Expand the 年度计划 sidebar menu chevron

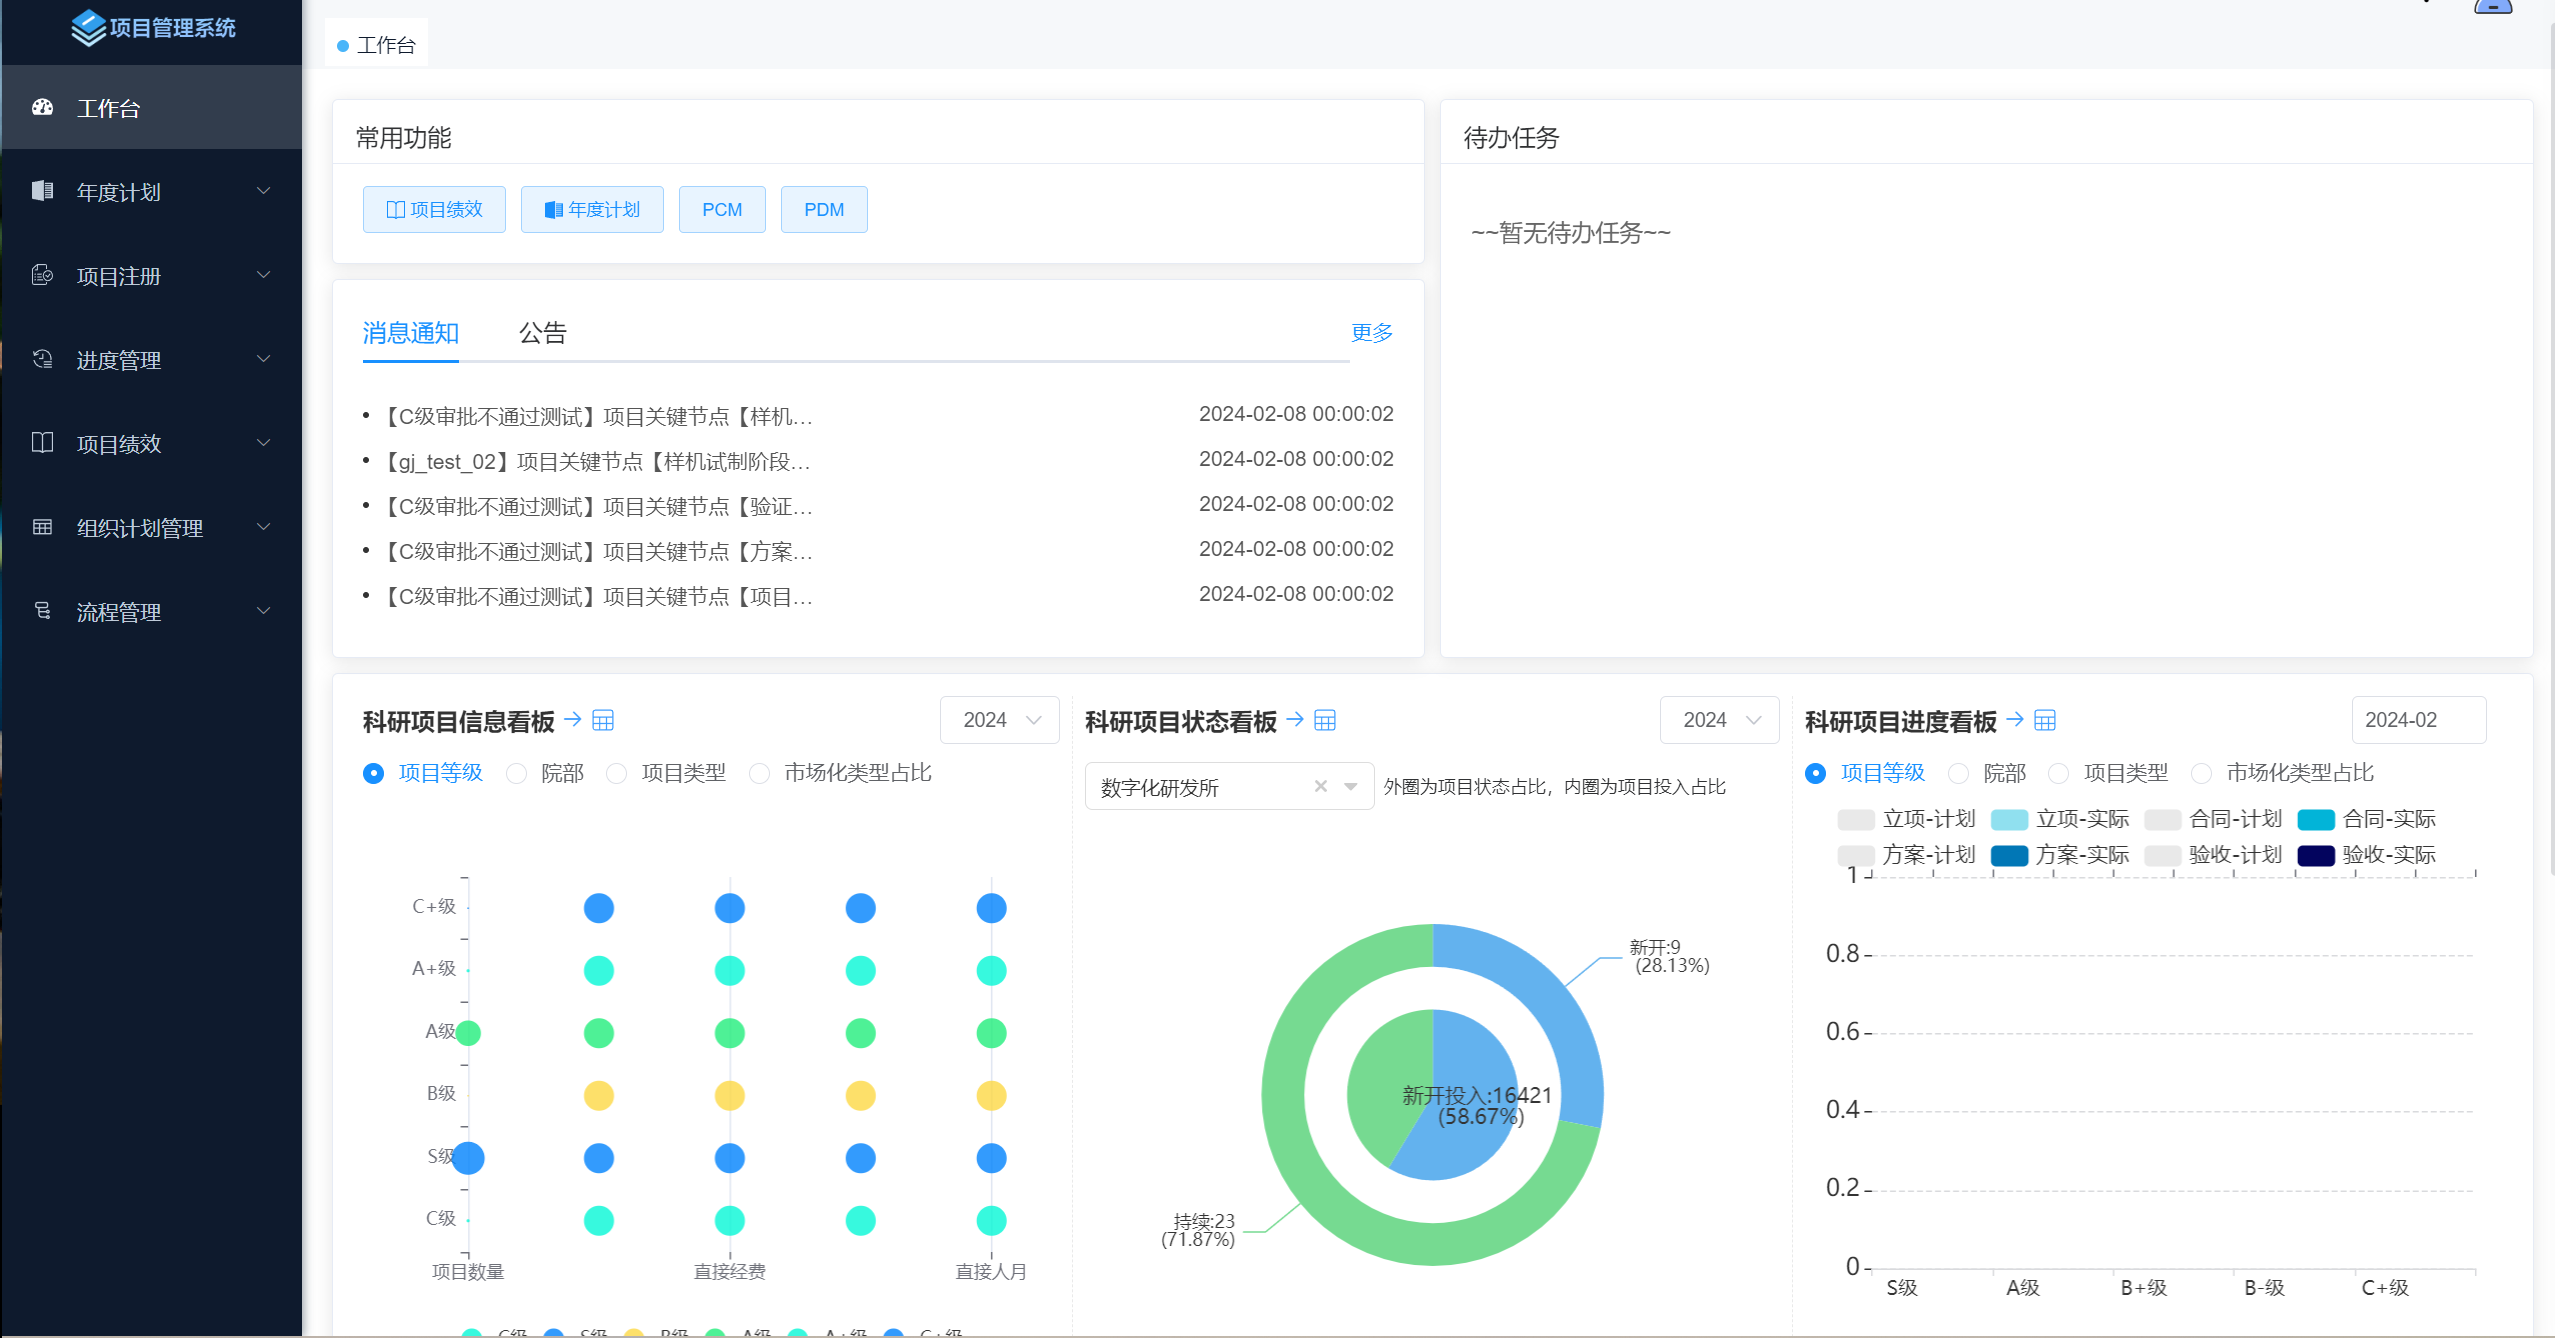[x=264, y=191]
